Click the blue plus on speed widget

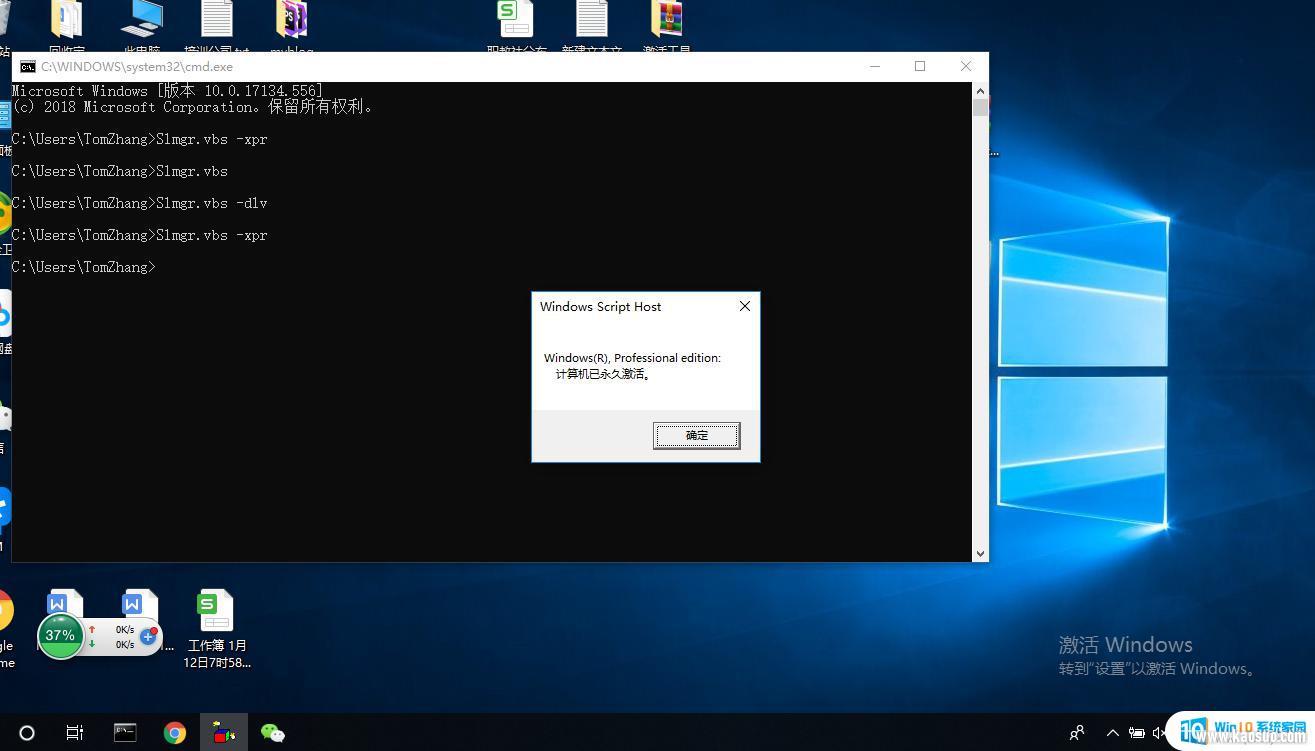click(148, 636)
